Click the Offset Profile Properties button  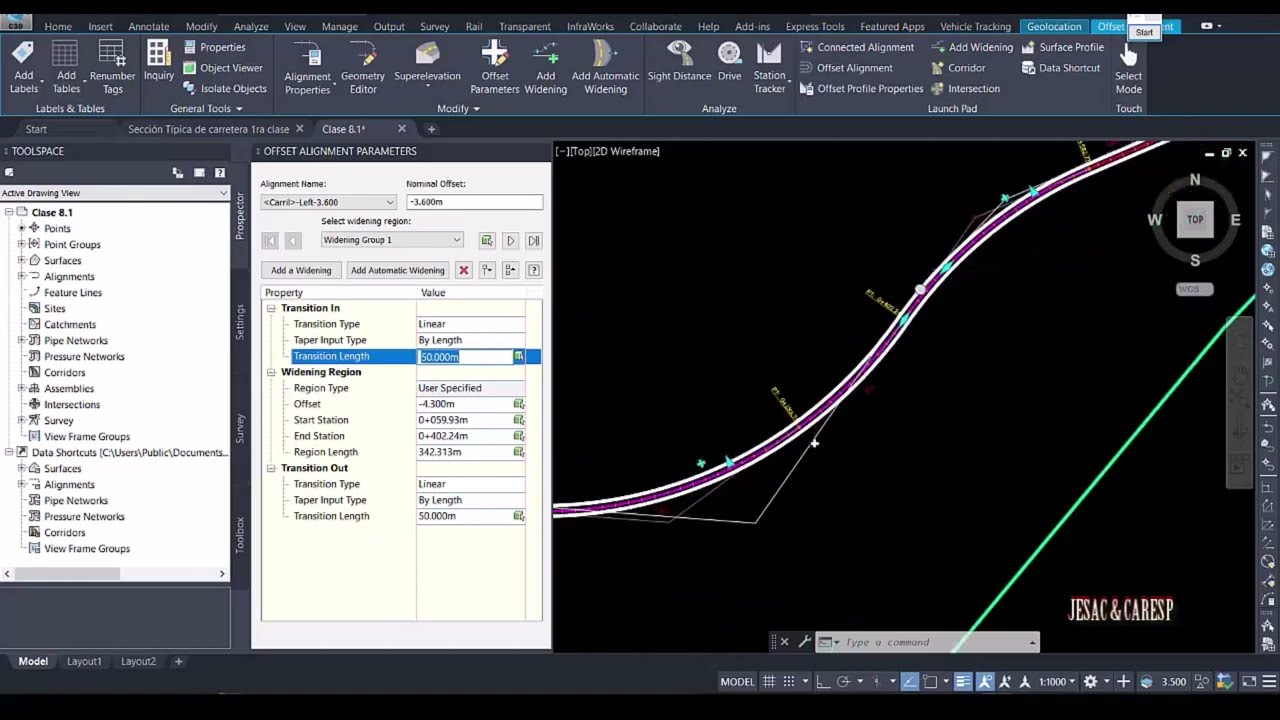(861, 88)
